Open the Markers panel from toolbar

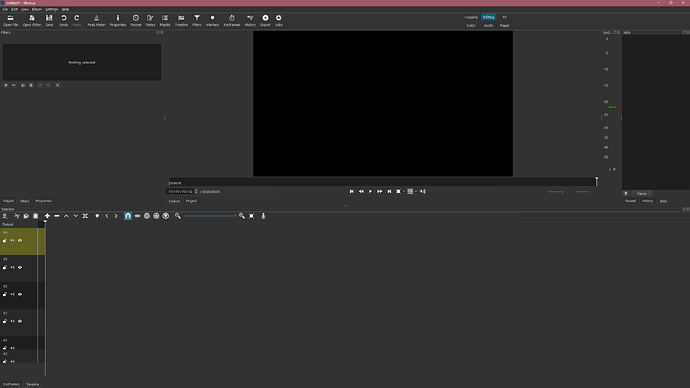[212, 20]
